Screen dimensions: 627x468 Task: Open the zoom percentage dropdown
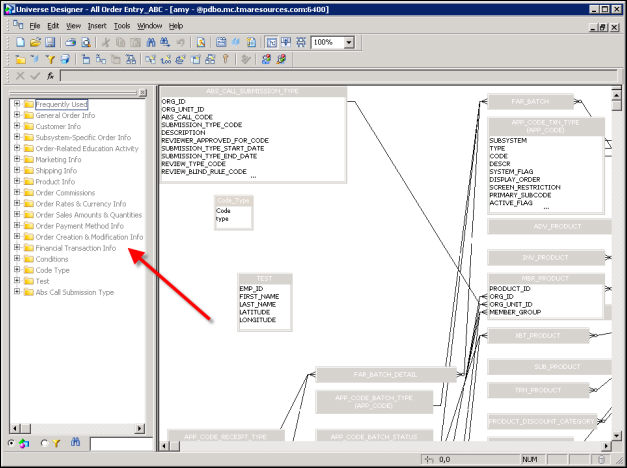[x=348, y=43]
